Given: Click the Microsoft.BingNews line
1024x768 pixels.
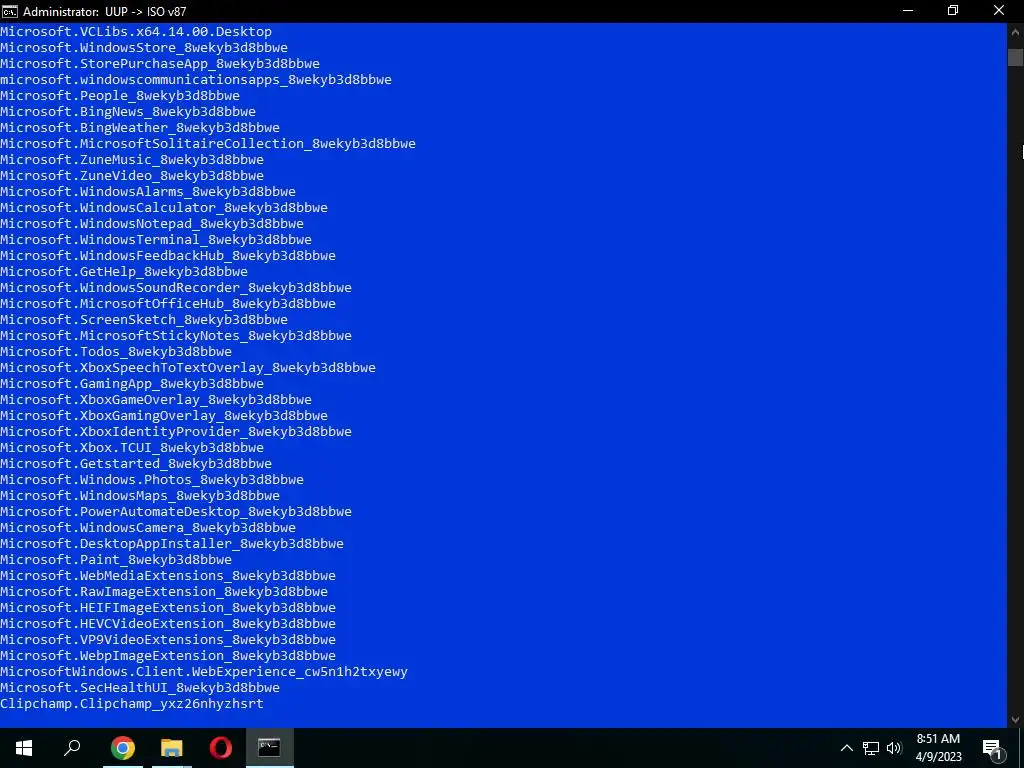Looking at the screenshot, I should 128,112.
